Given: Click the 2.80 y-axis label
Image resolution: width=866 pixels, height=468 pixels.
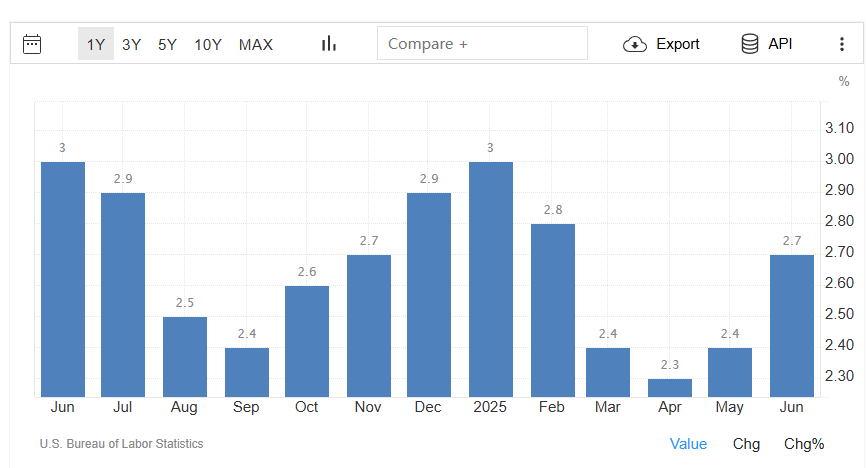Looking at the screenshot, I should 839,221.
